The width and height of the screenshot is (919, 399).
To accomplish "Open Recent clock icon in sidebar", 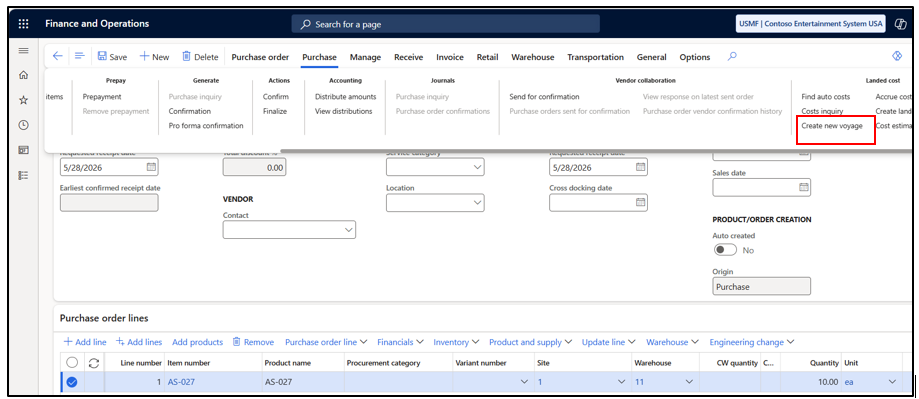I will click(23, 125).
